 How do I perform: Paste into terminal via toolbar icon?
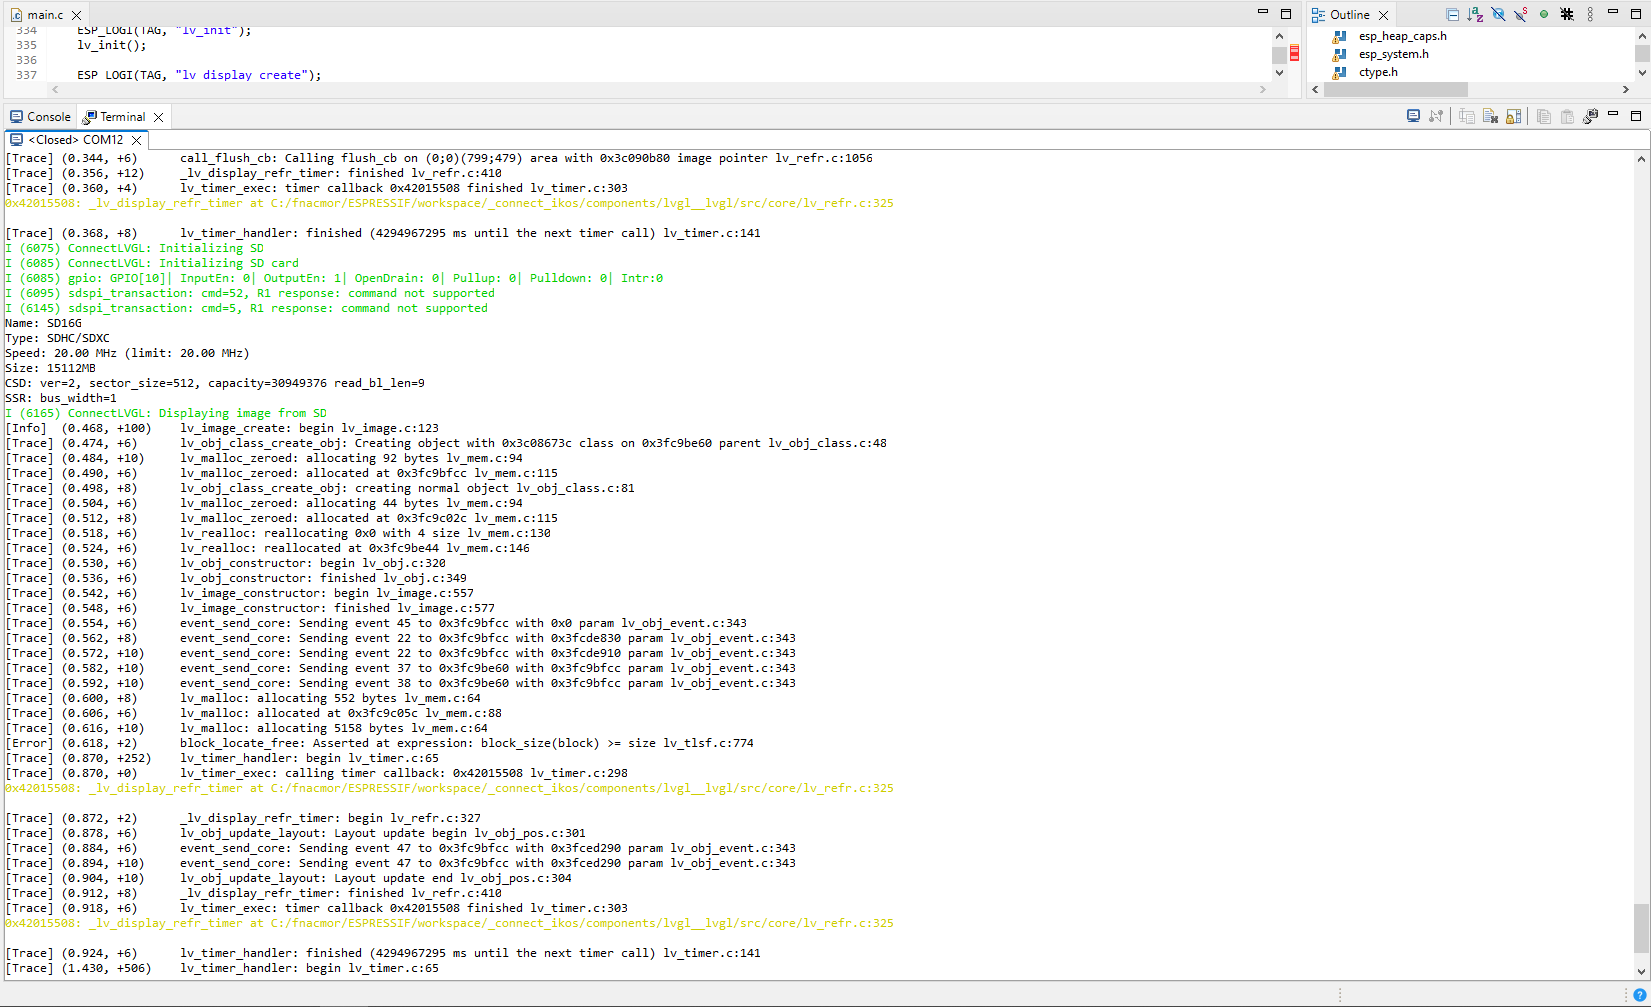[1567, 116]
